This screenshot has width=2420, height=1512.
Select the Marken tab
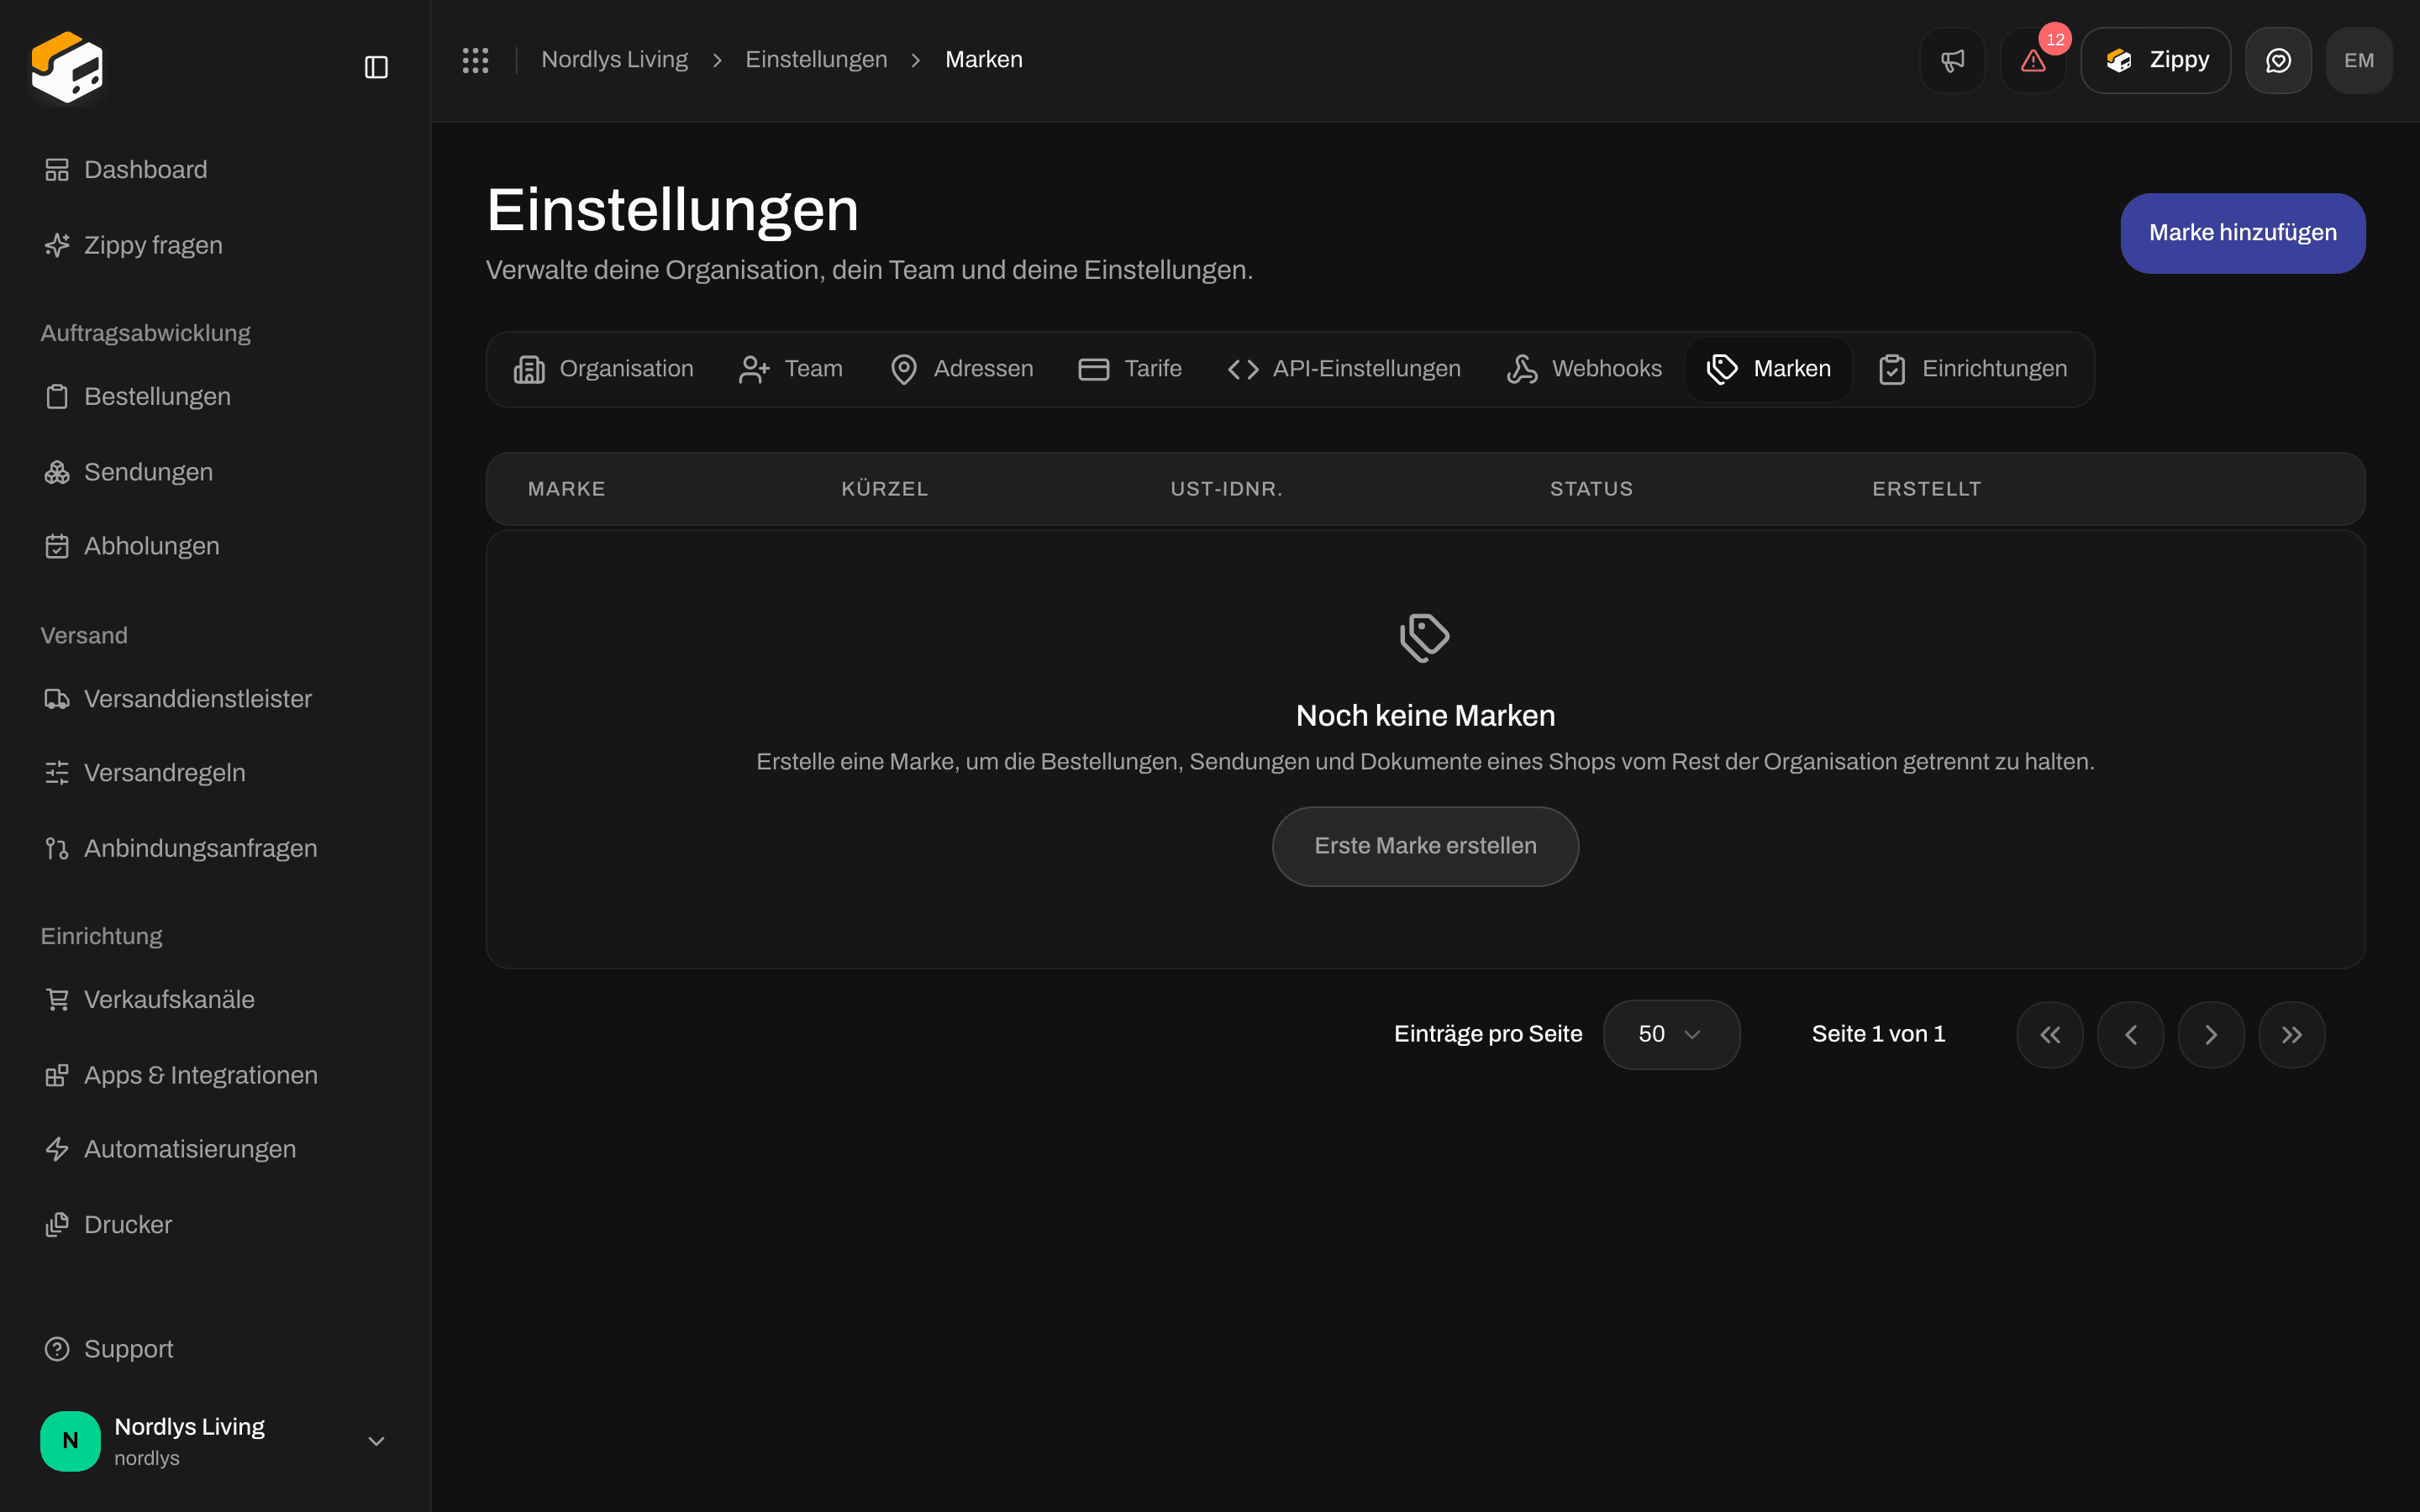[1768, 369]
